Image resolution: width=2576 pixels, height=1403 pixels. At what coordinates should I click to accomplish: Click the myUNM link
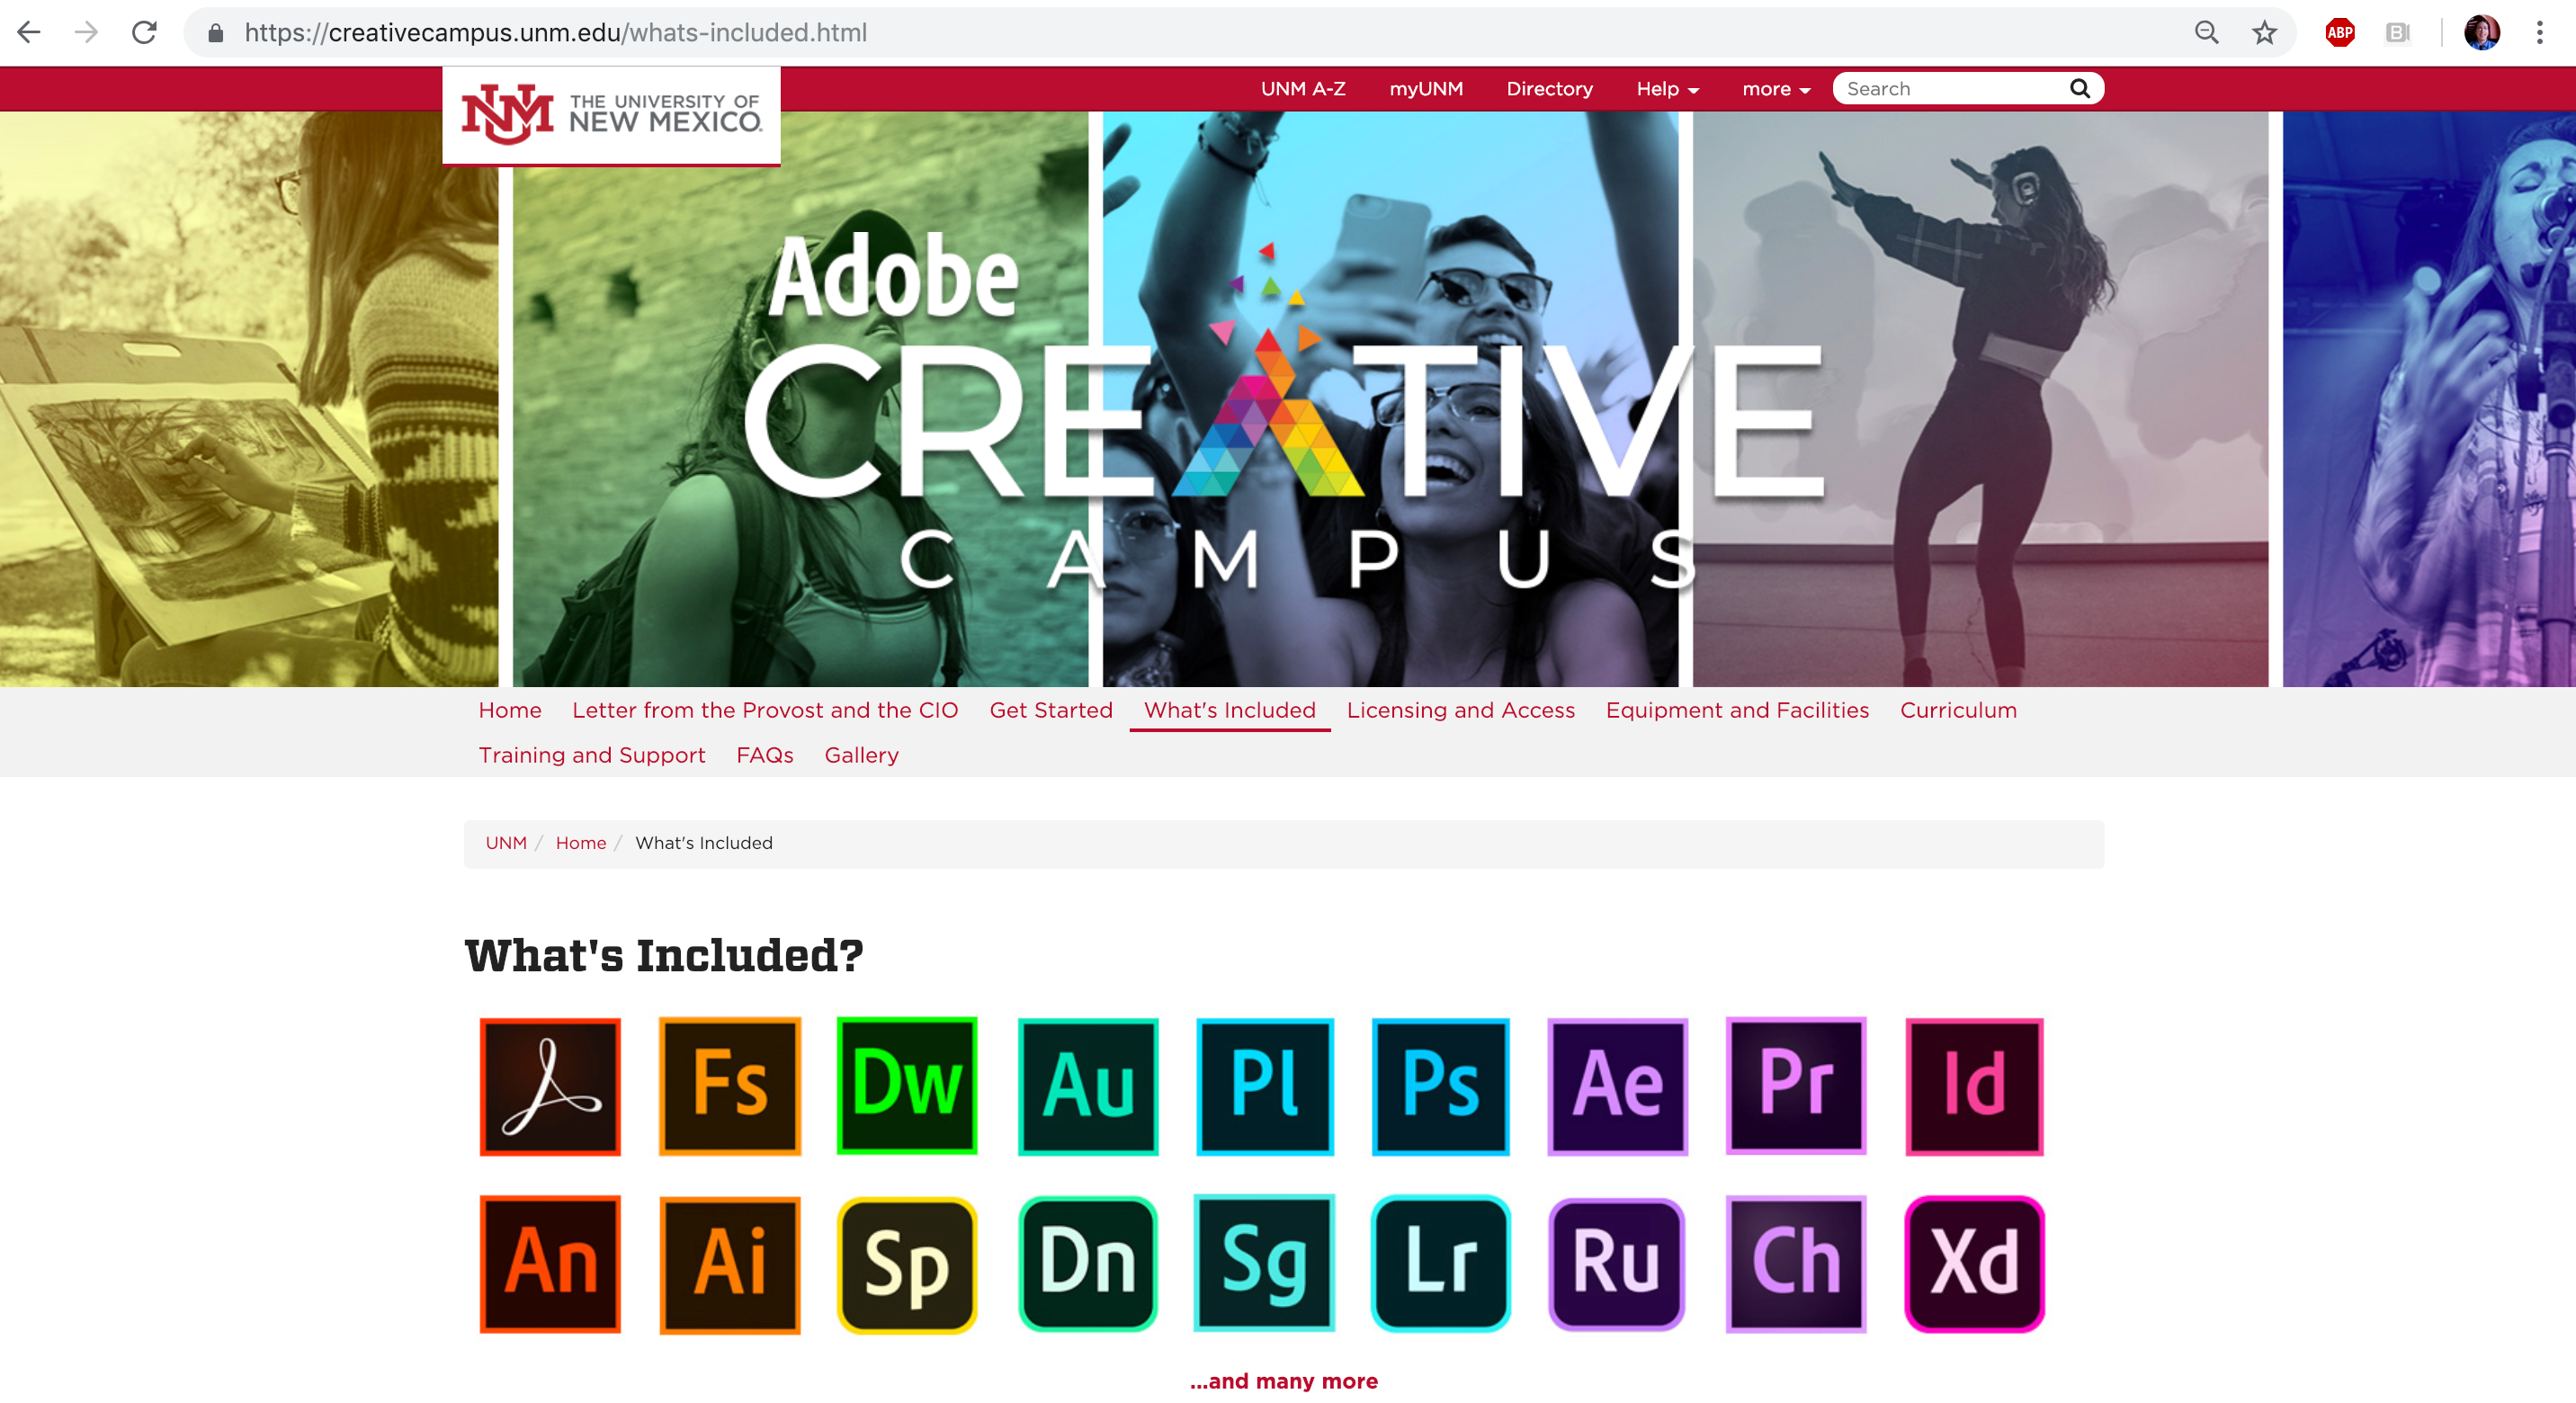1426,89
